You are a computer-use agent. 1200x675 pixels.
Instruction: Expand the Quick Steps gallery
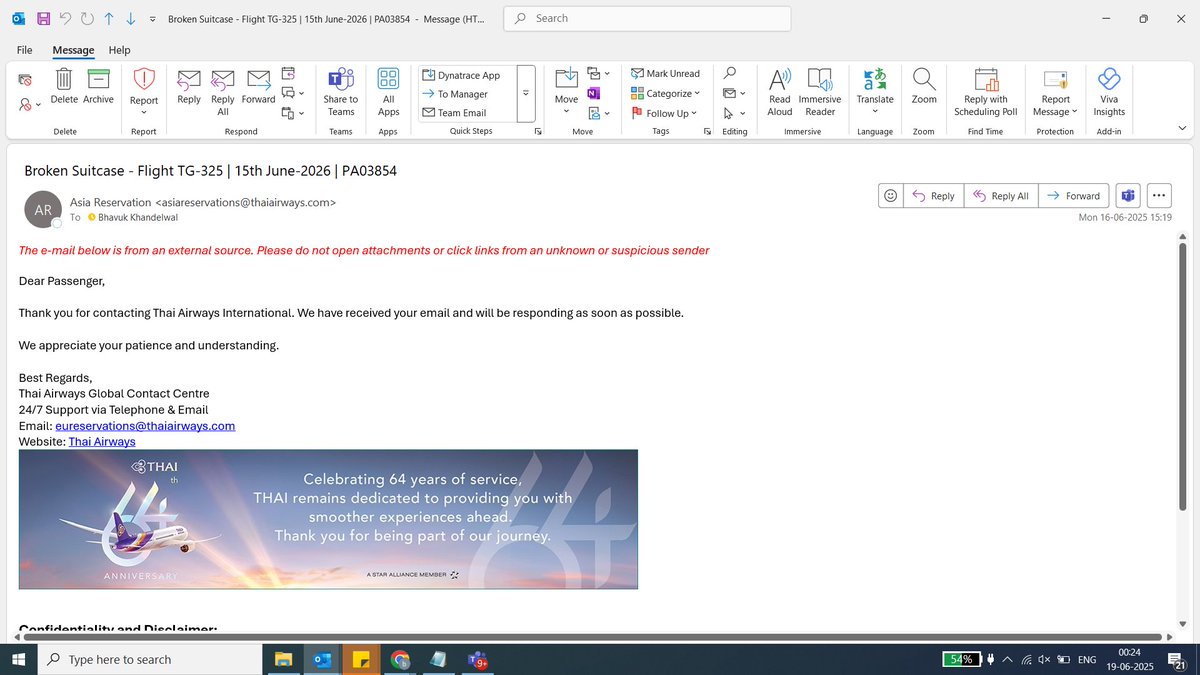click(526, 93)
